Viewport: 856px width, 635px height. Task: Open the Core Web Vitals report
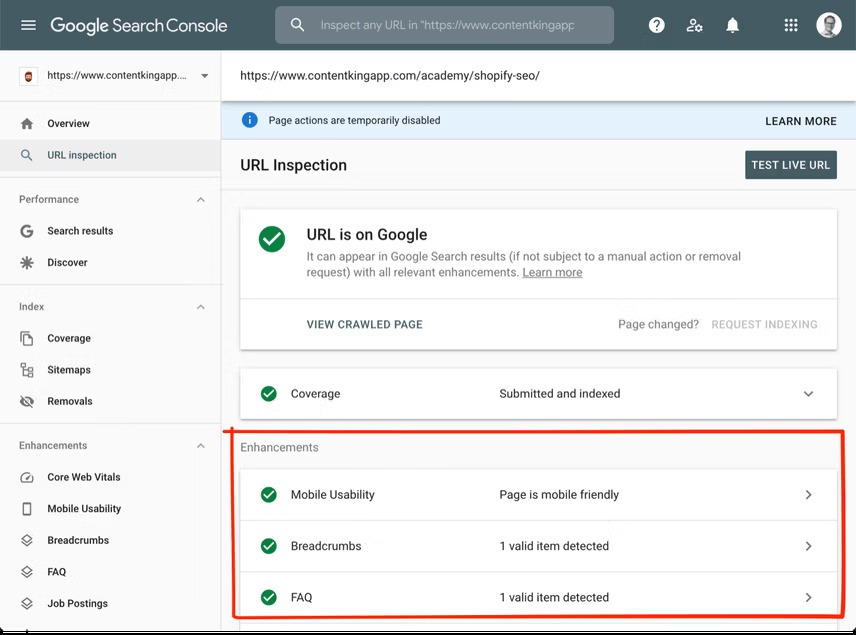click(84, 477)
